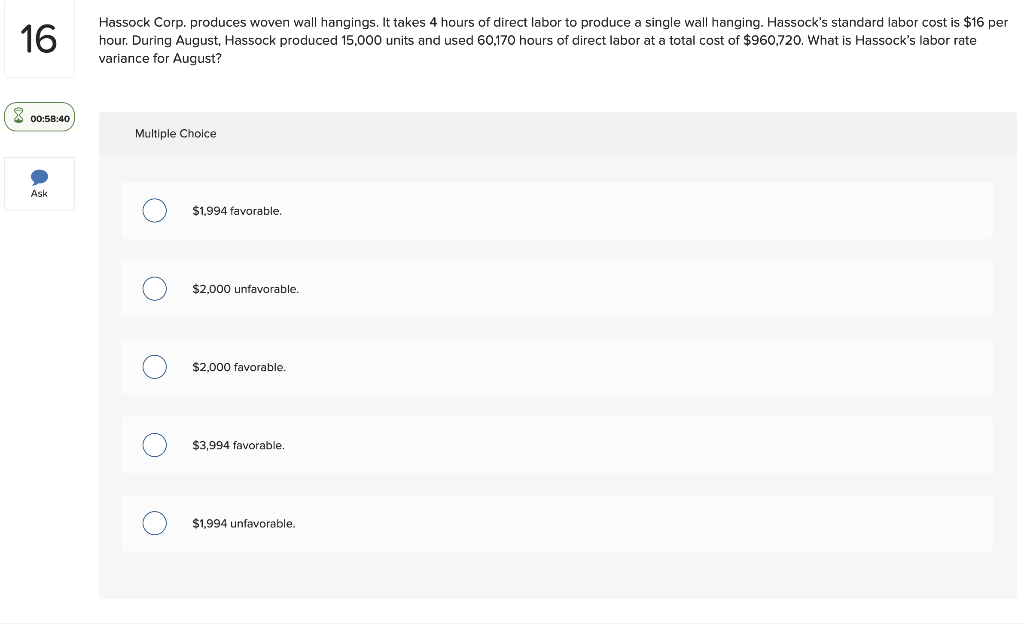Click the Multiple Choice header
The height and width of the screenshot is (628, 1024).
click(176, 134)
